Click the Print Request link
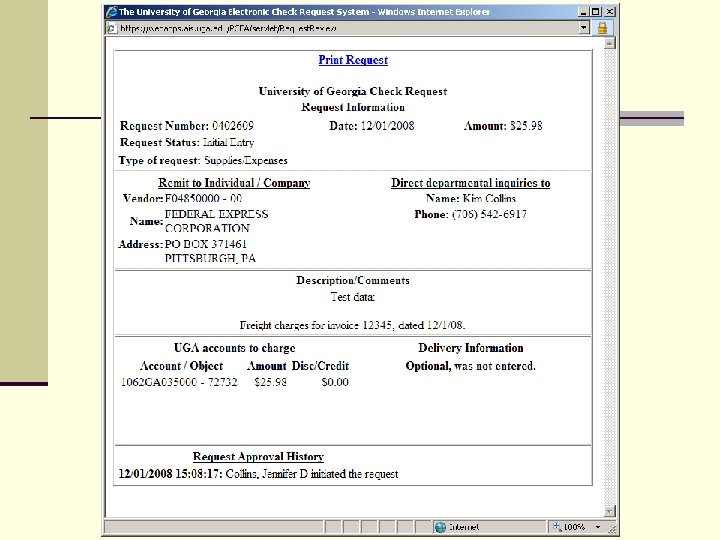 tap(353, 60)
